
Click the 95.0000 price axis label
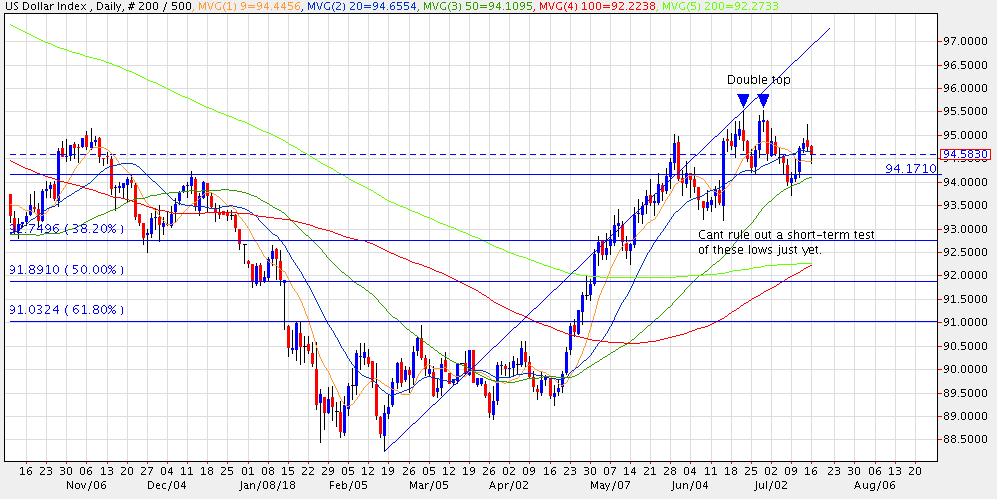pyautogui.click(x=965, y=135)
